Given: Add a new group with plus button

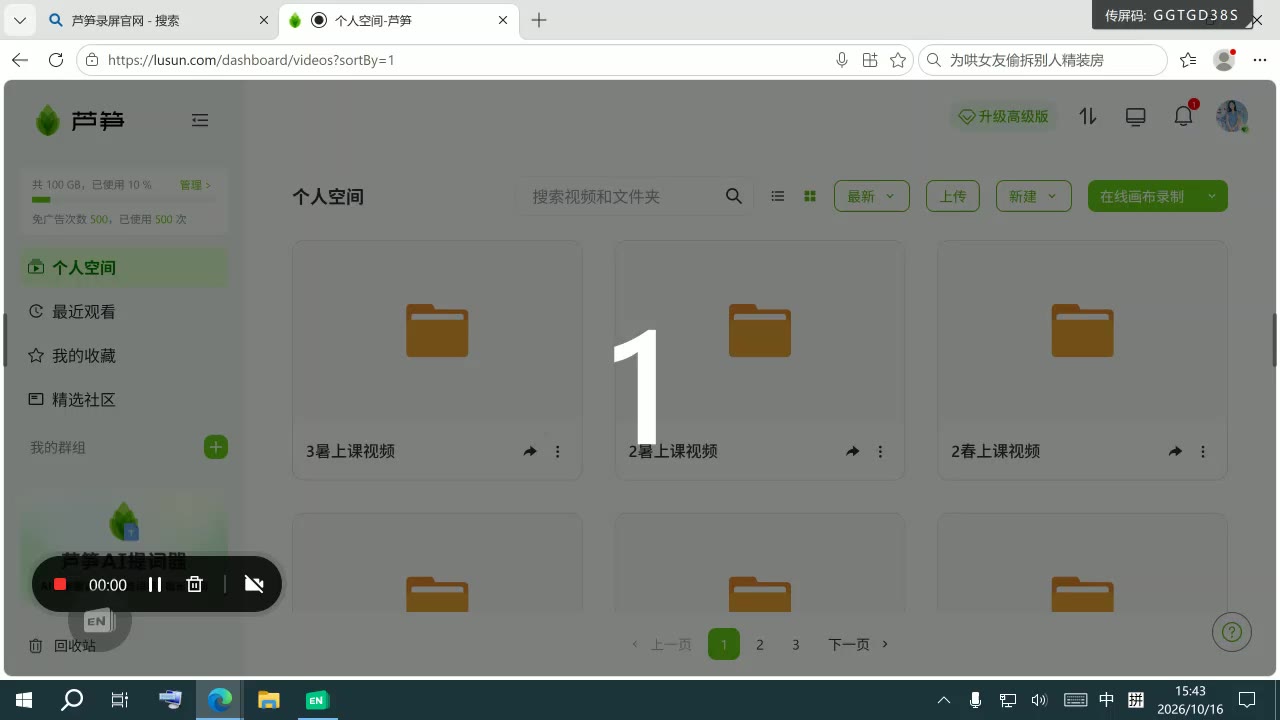Looking at the screenshot, I should (216, 447).
